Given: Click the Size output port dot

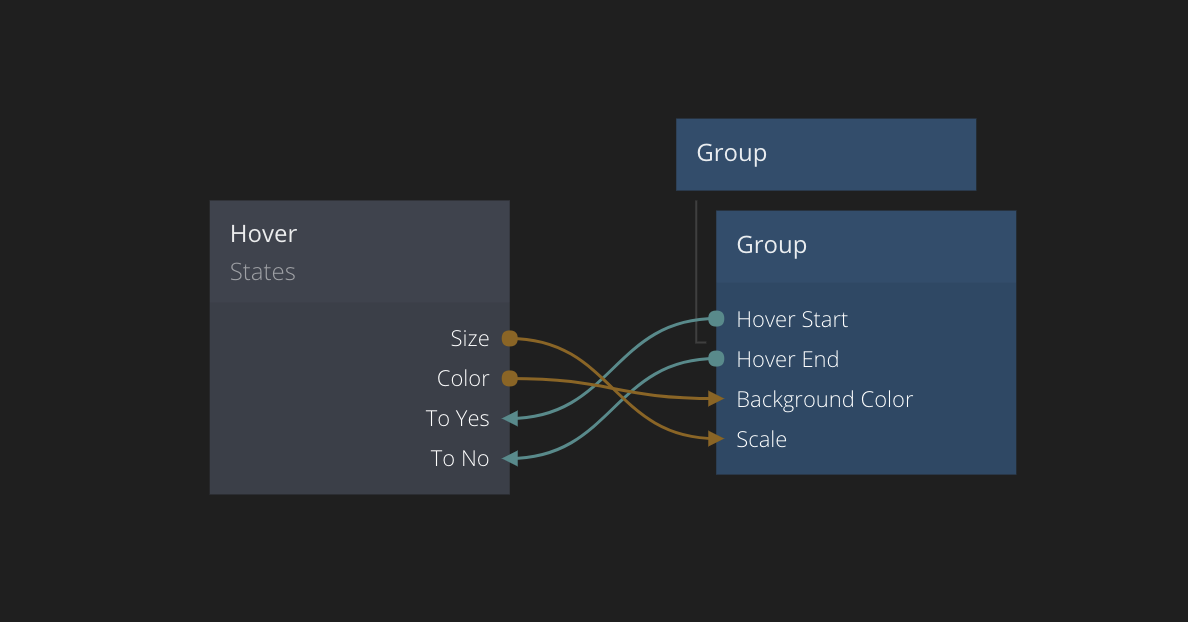Looking at the screenshot, I should point(509,338).
